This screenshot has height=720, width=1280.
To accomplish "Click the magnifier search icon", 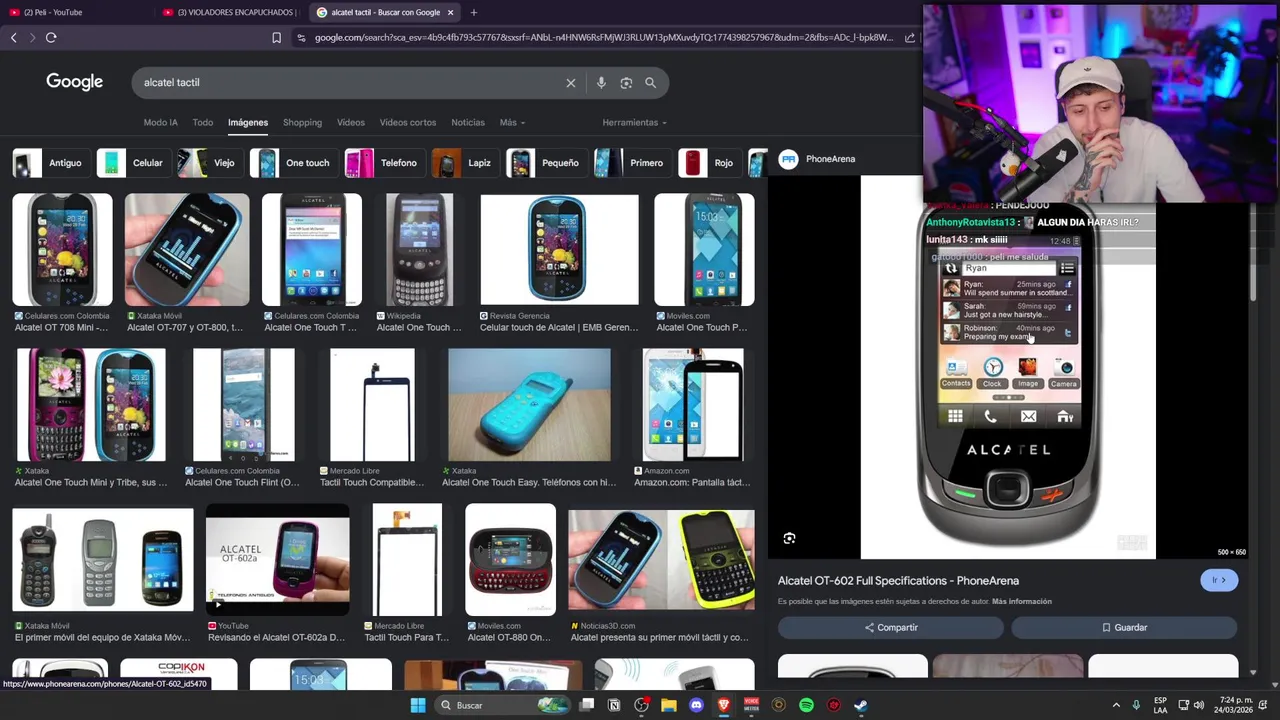I will click(650, 83).
